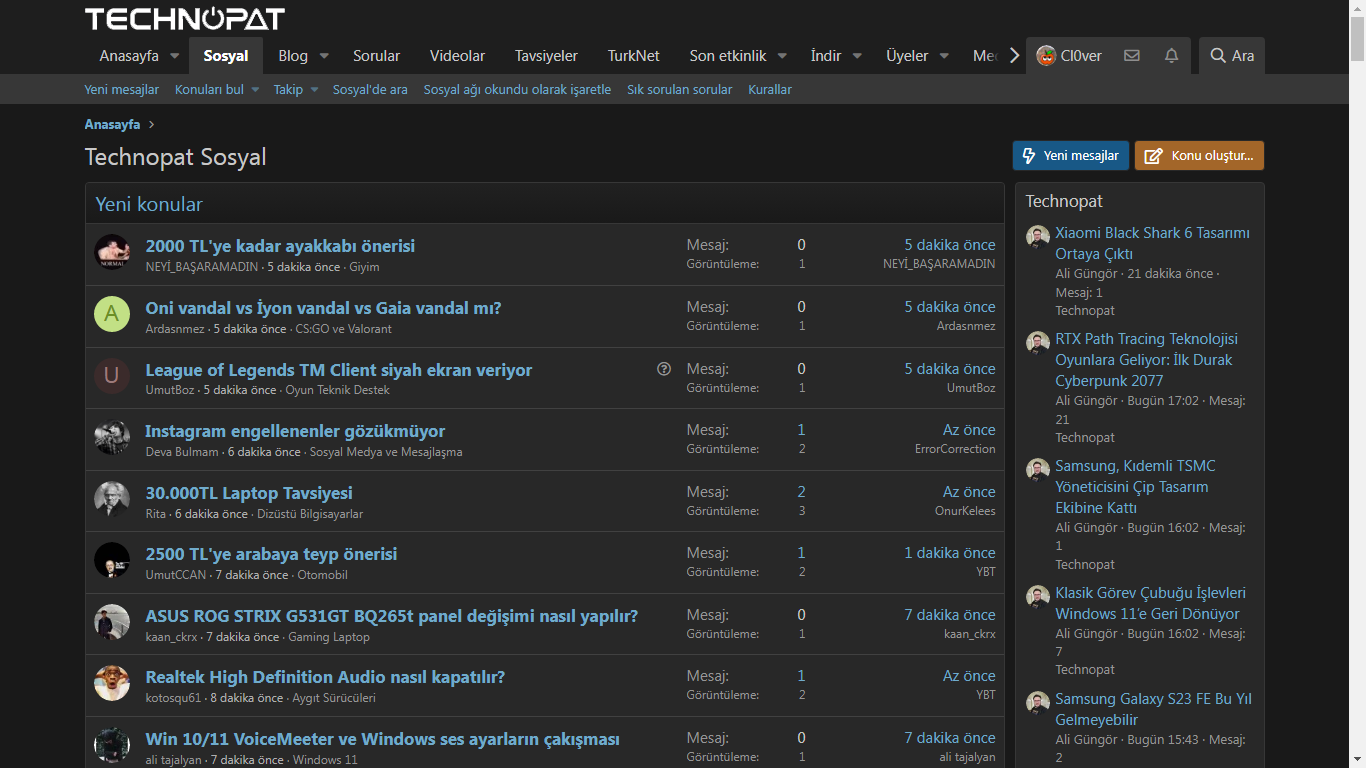This screenshot has height=768, width=1366.
Task: Click author avatar beside Klasik Görev Çubuğu article
Action: (1037, 597)
